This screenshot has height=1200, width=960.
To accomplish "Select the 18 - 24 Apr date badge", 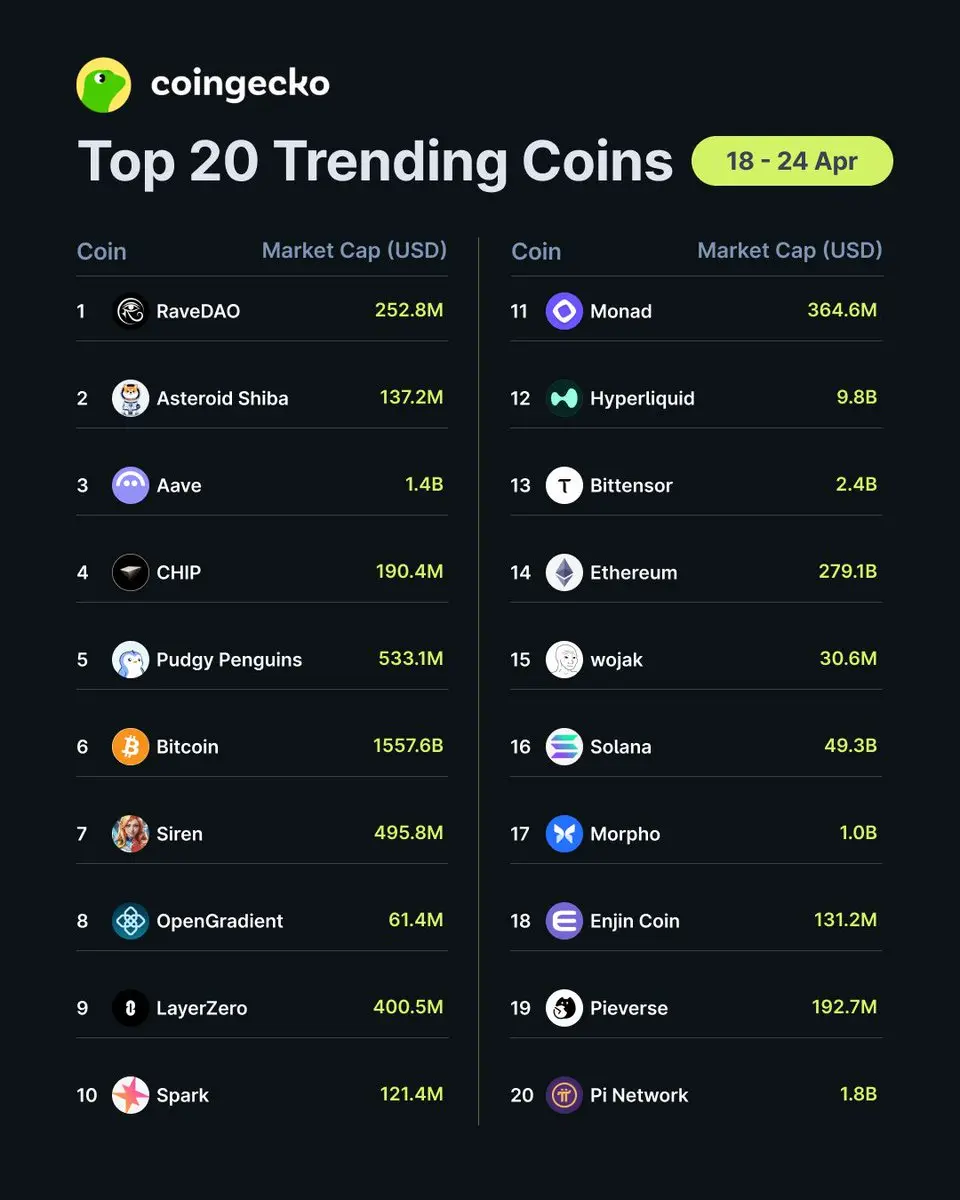I will tap(792, 161).
